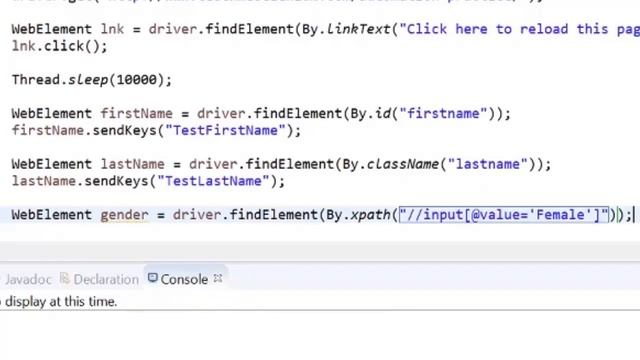640x360 pixels.
Task: Click the variable name gender
Action: pyautogui.click(x=124, y=215)
